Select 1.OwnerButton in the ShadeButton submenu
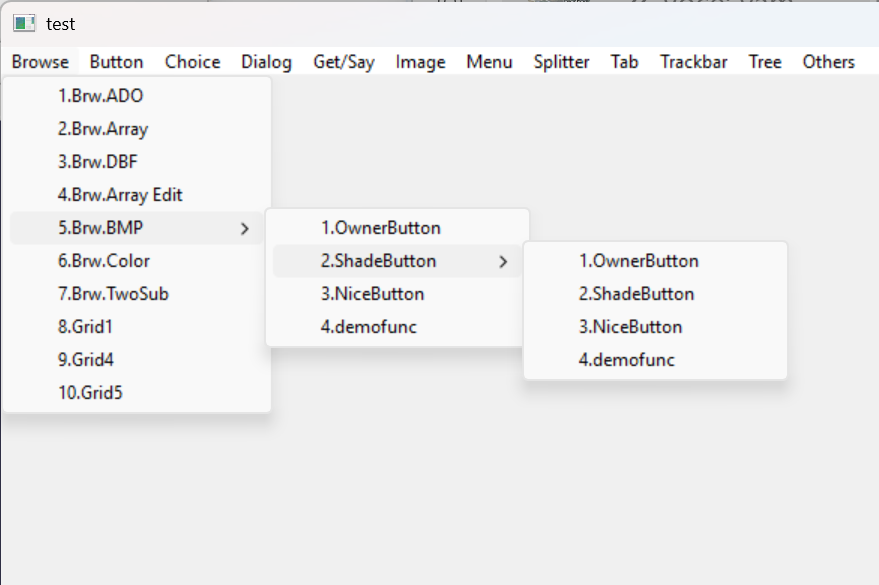 tap(655, 261)
